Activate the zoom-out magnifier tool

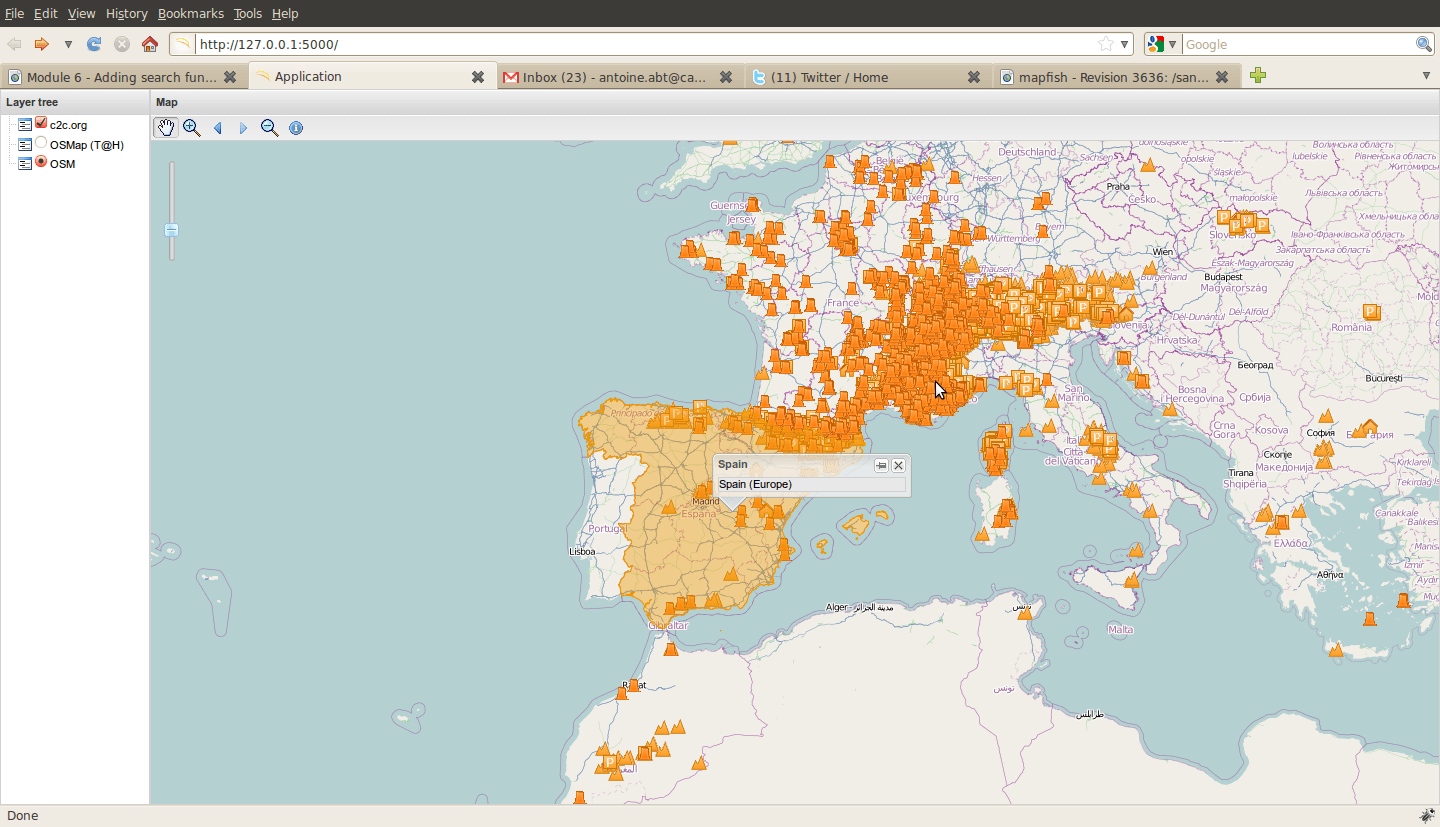tap(269, 127)
